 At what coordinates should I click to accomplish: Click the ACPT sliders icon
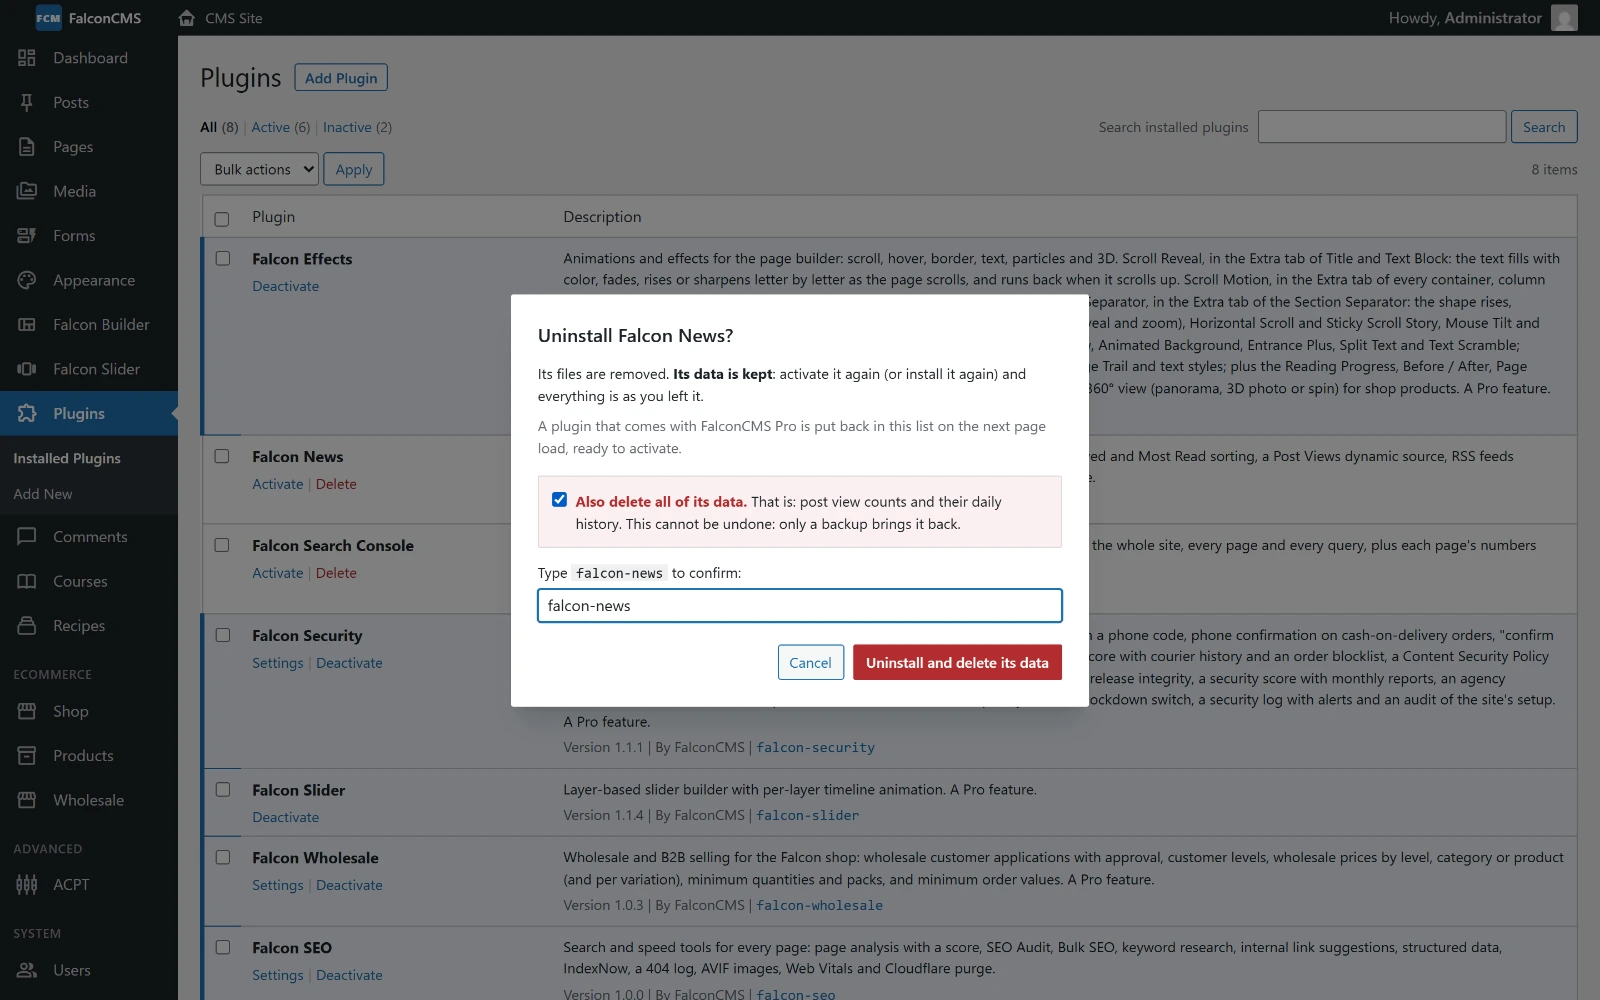point(27,885)
